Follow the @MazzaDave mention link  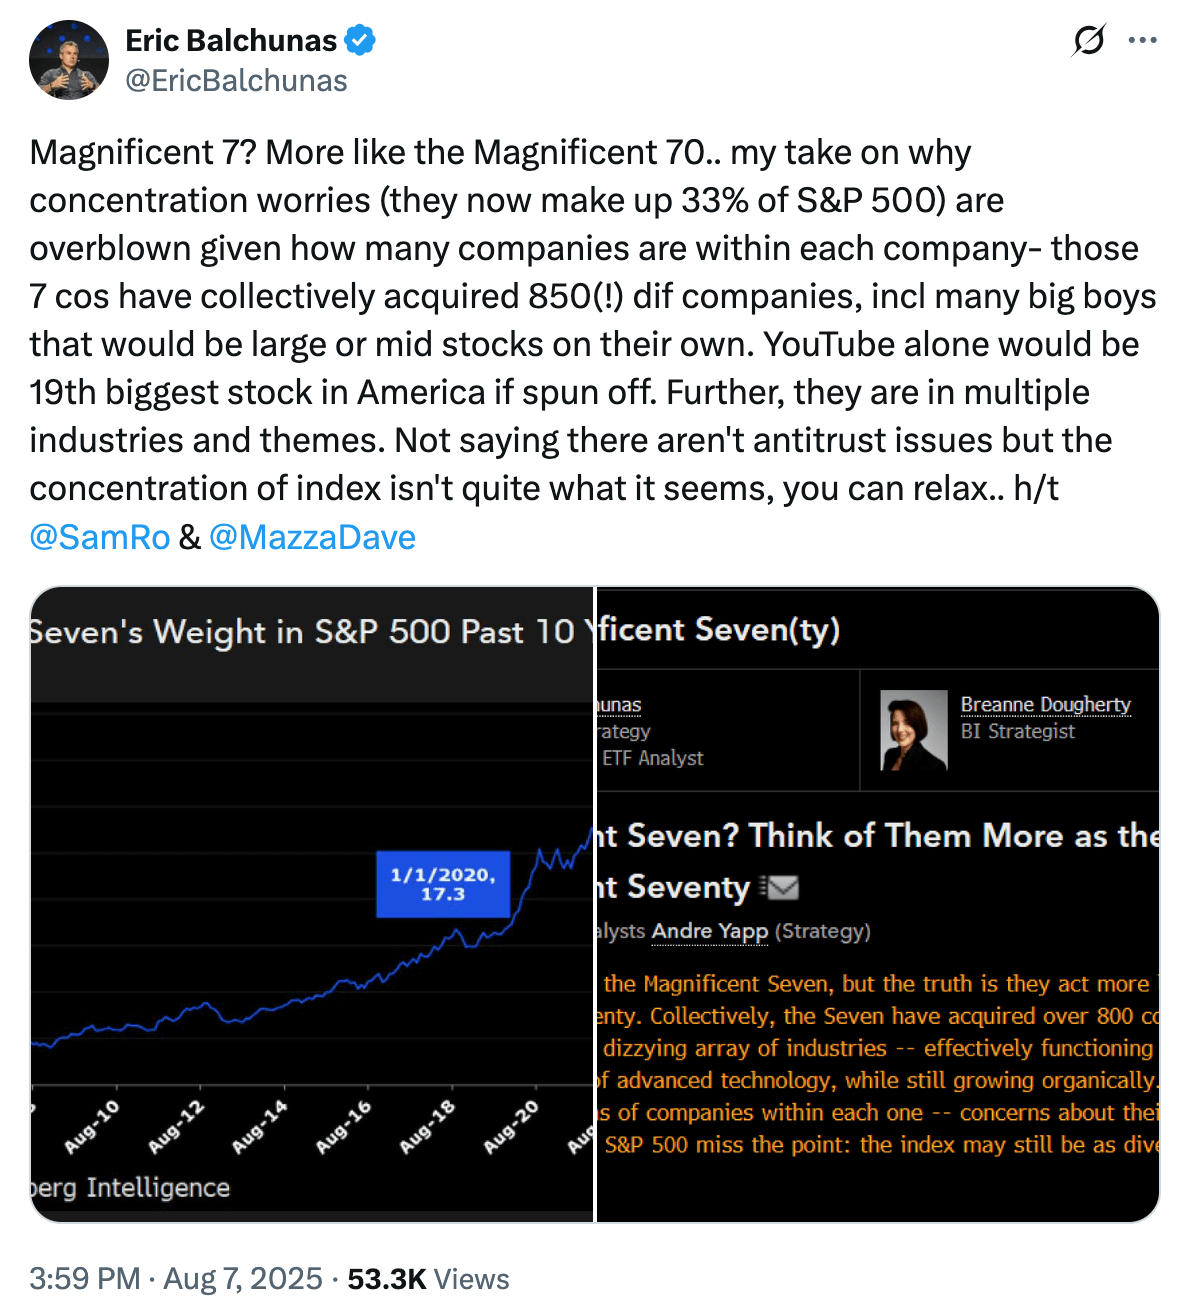pyautogui.click(x=312, y=537)
